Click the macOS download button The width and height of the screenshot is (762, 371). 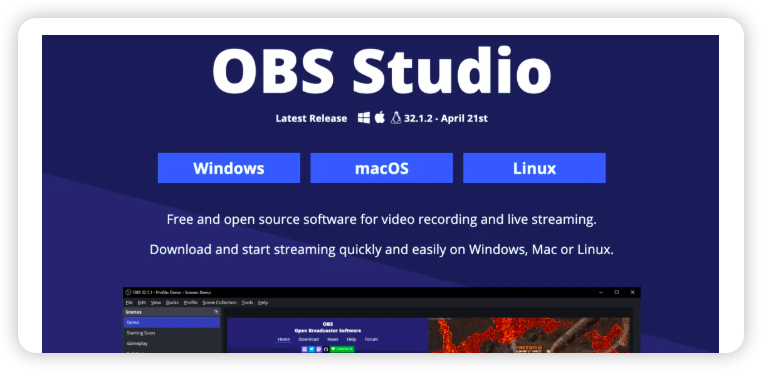[381, 168]
